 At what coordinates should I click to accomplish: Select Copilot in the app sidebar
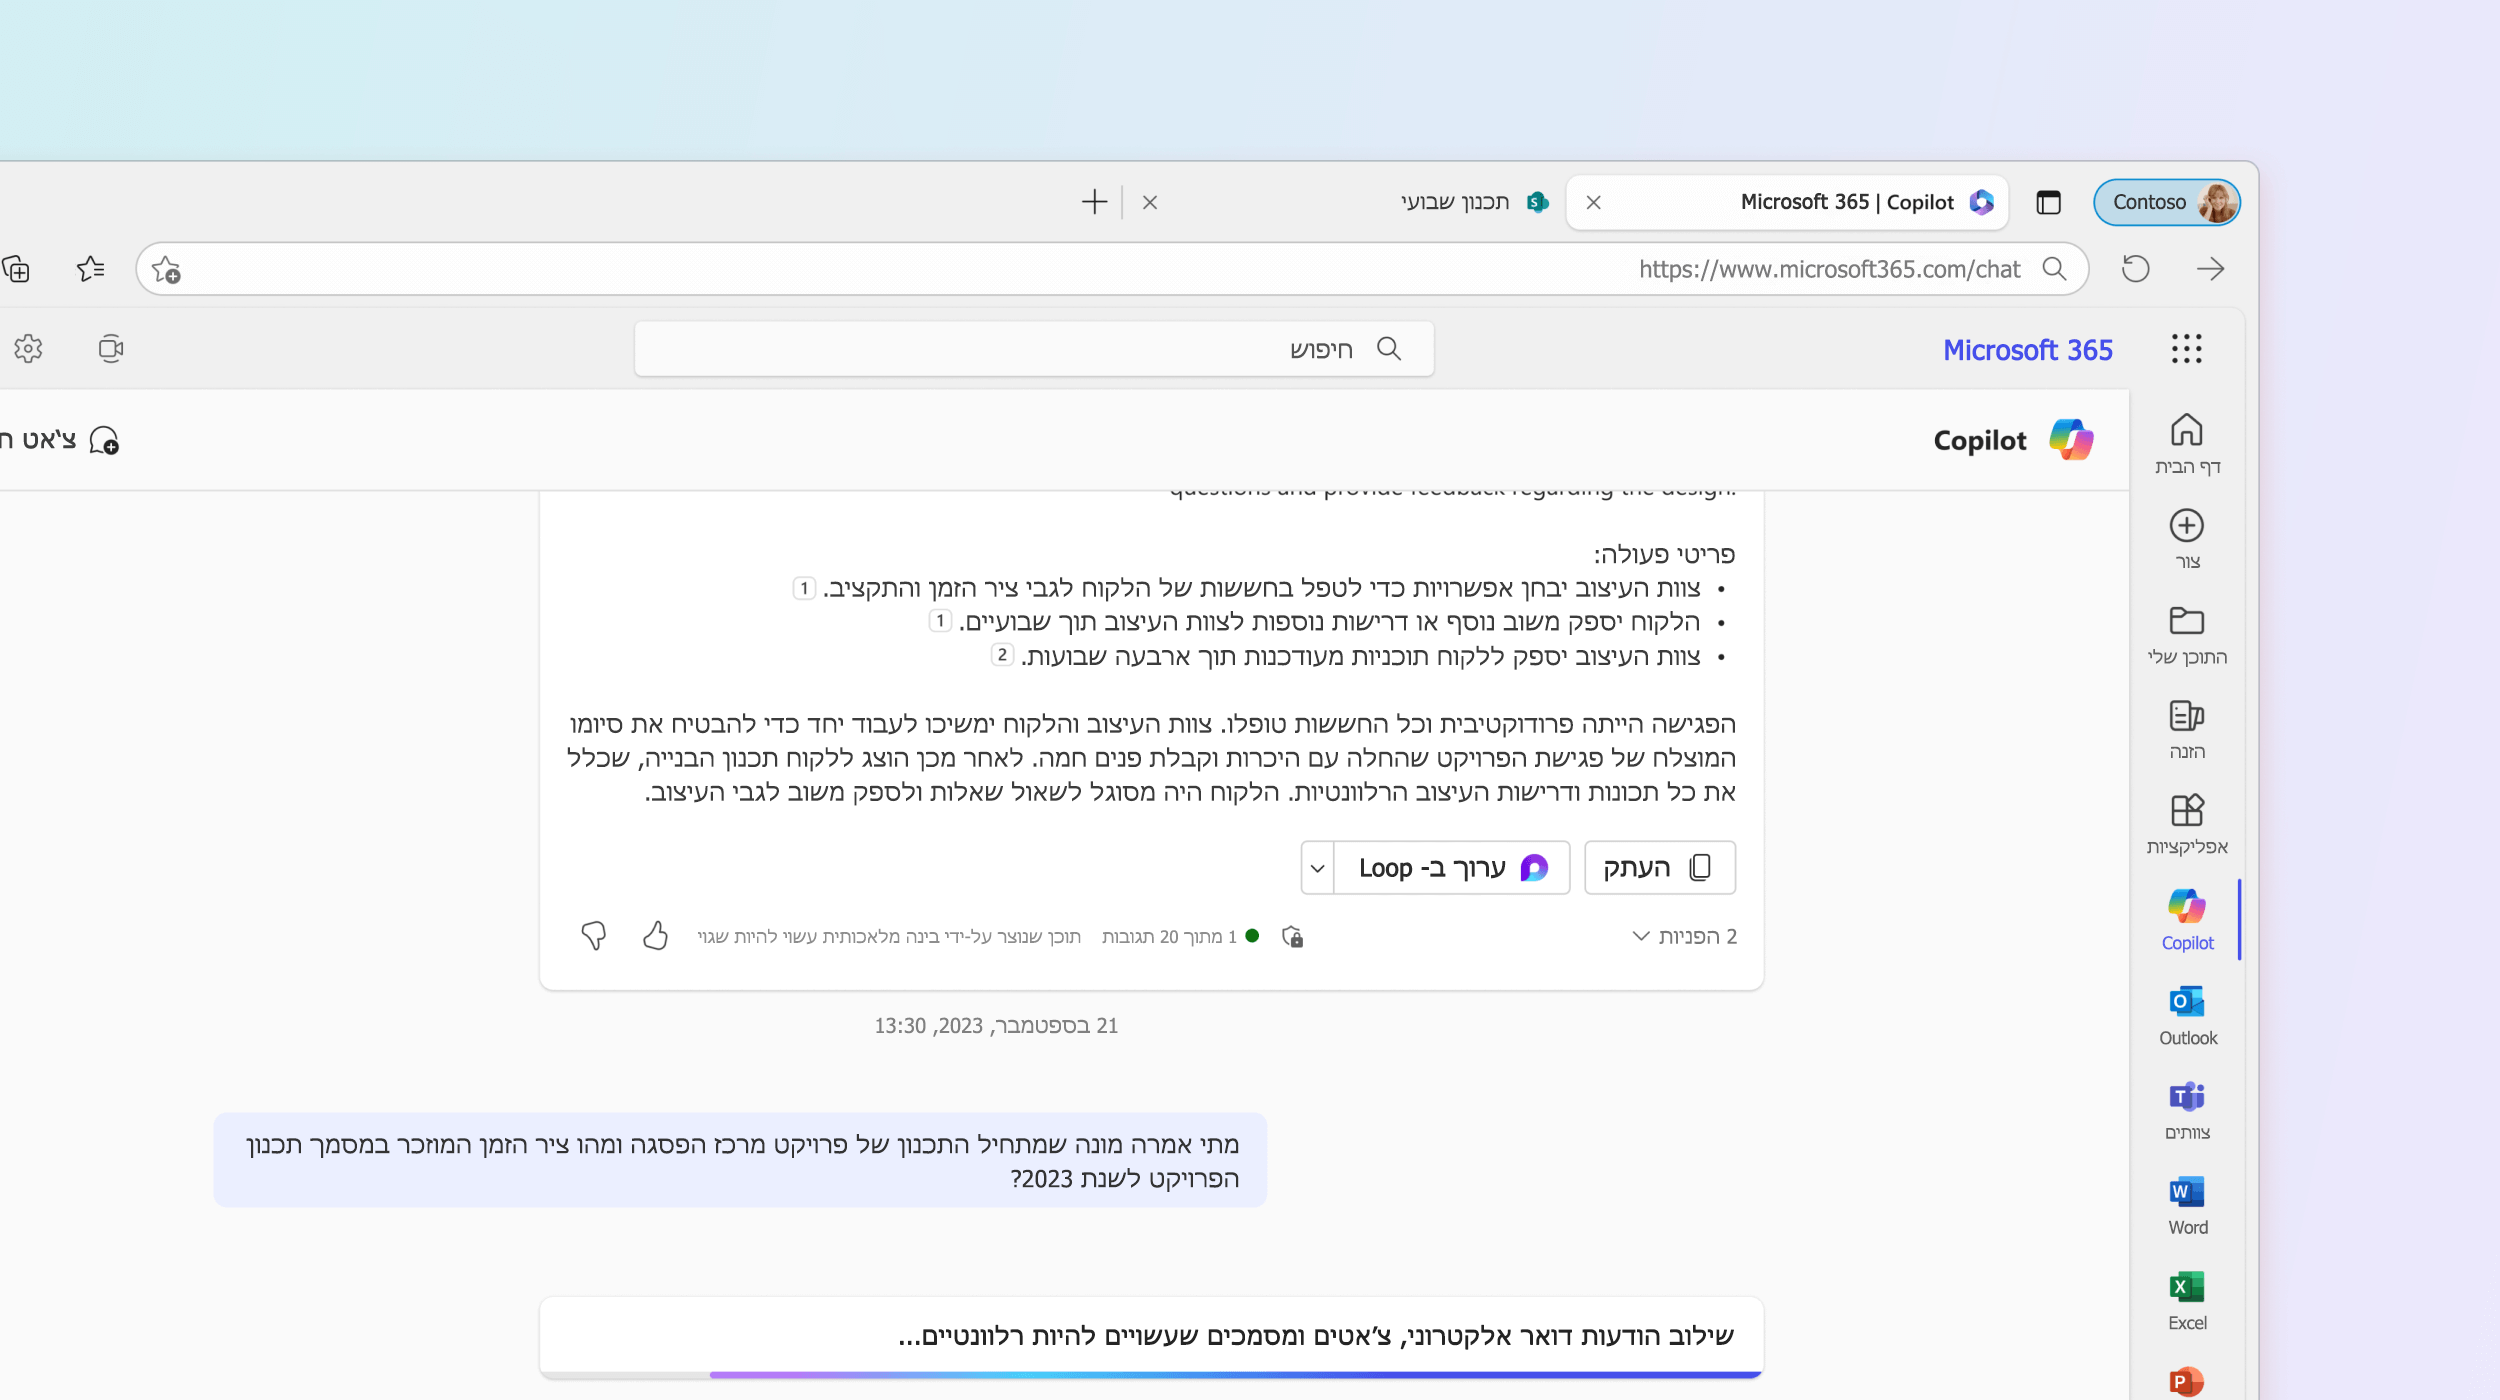(x=2186, y=919)
